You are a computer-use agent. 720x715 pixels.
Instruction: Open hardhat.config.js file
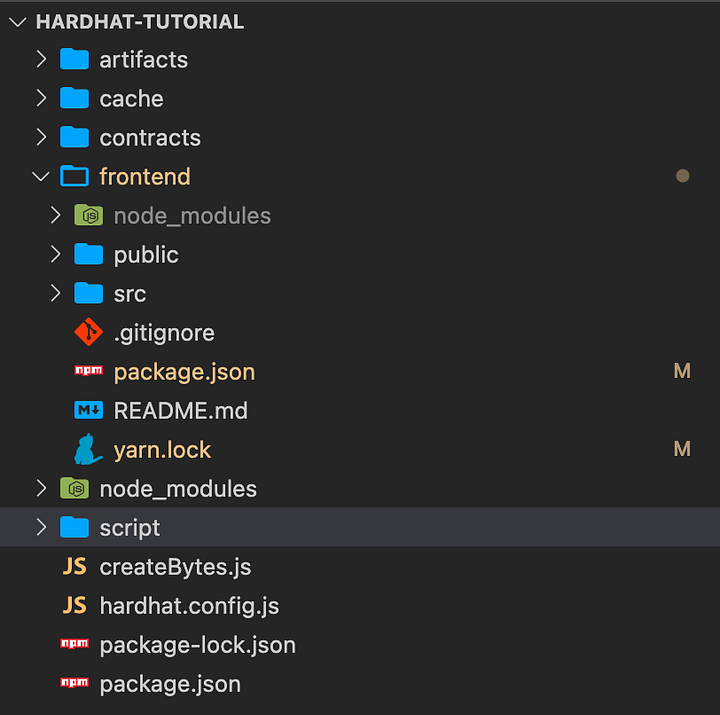pyautogui.click(x=189, y=606)
